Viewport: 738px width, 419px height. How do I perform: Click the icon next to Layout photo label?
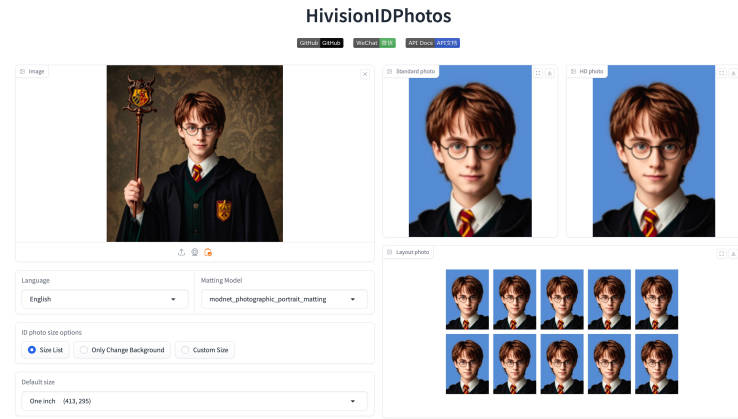pos(389,252)
